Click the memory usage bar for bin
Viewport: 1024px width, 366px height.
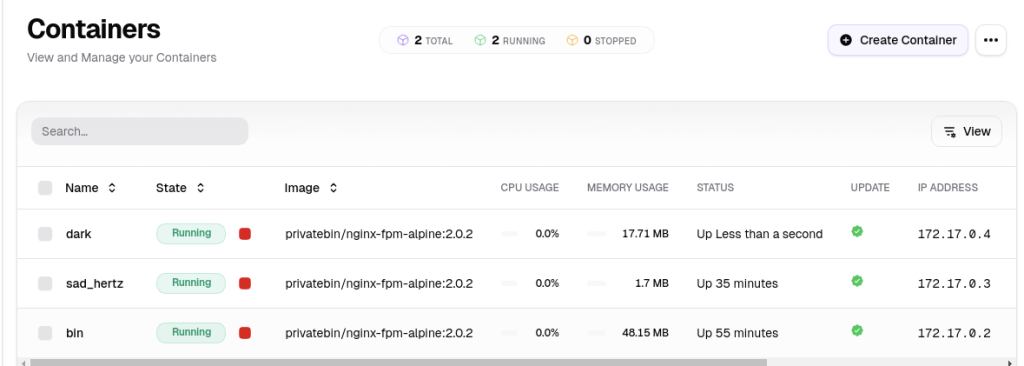(x=596, y=333)
